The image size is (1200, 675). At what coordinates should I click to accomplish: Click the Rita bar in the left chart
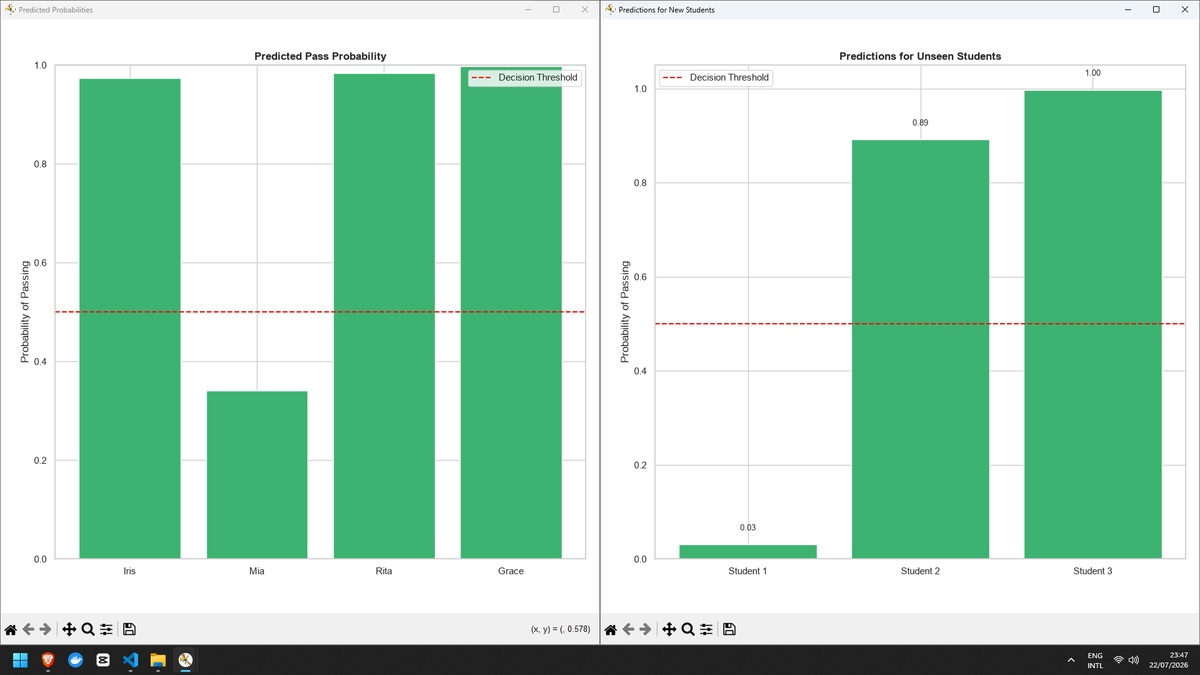pos(384,316)
